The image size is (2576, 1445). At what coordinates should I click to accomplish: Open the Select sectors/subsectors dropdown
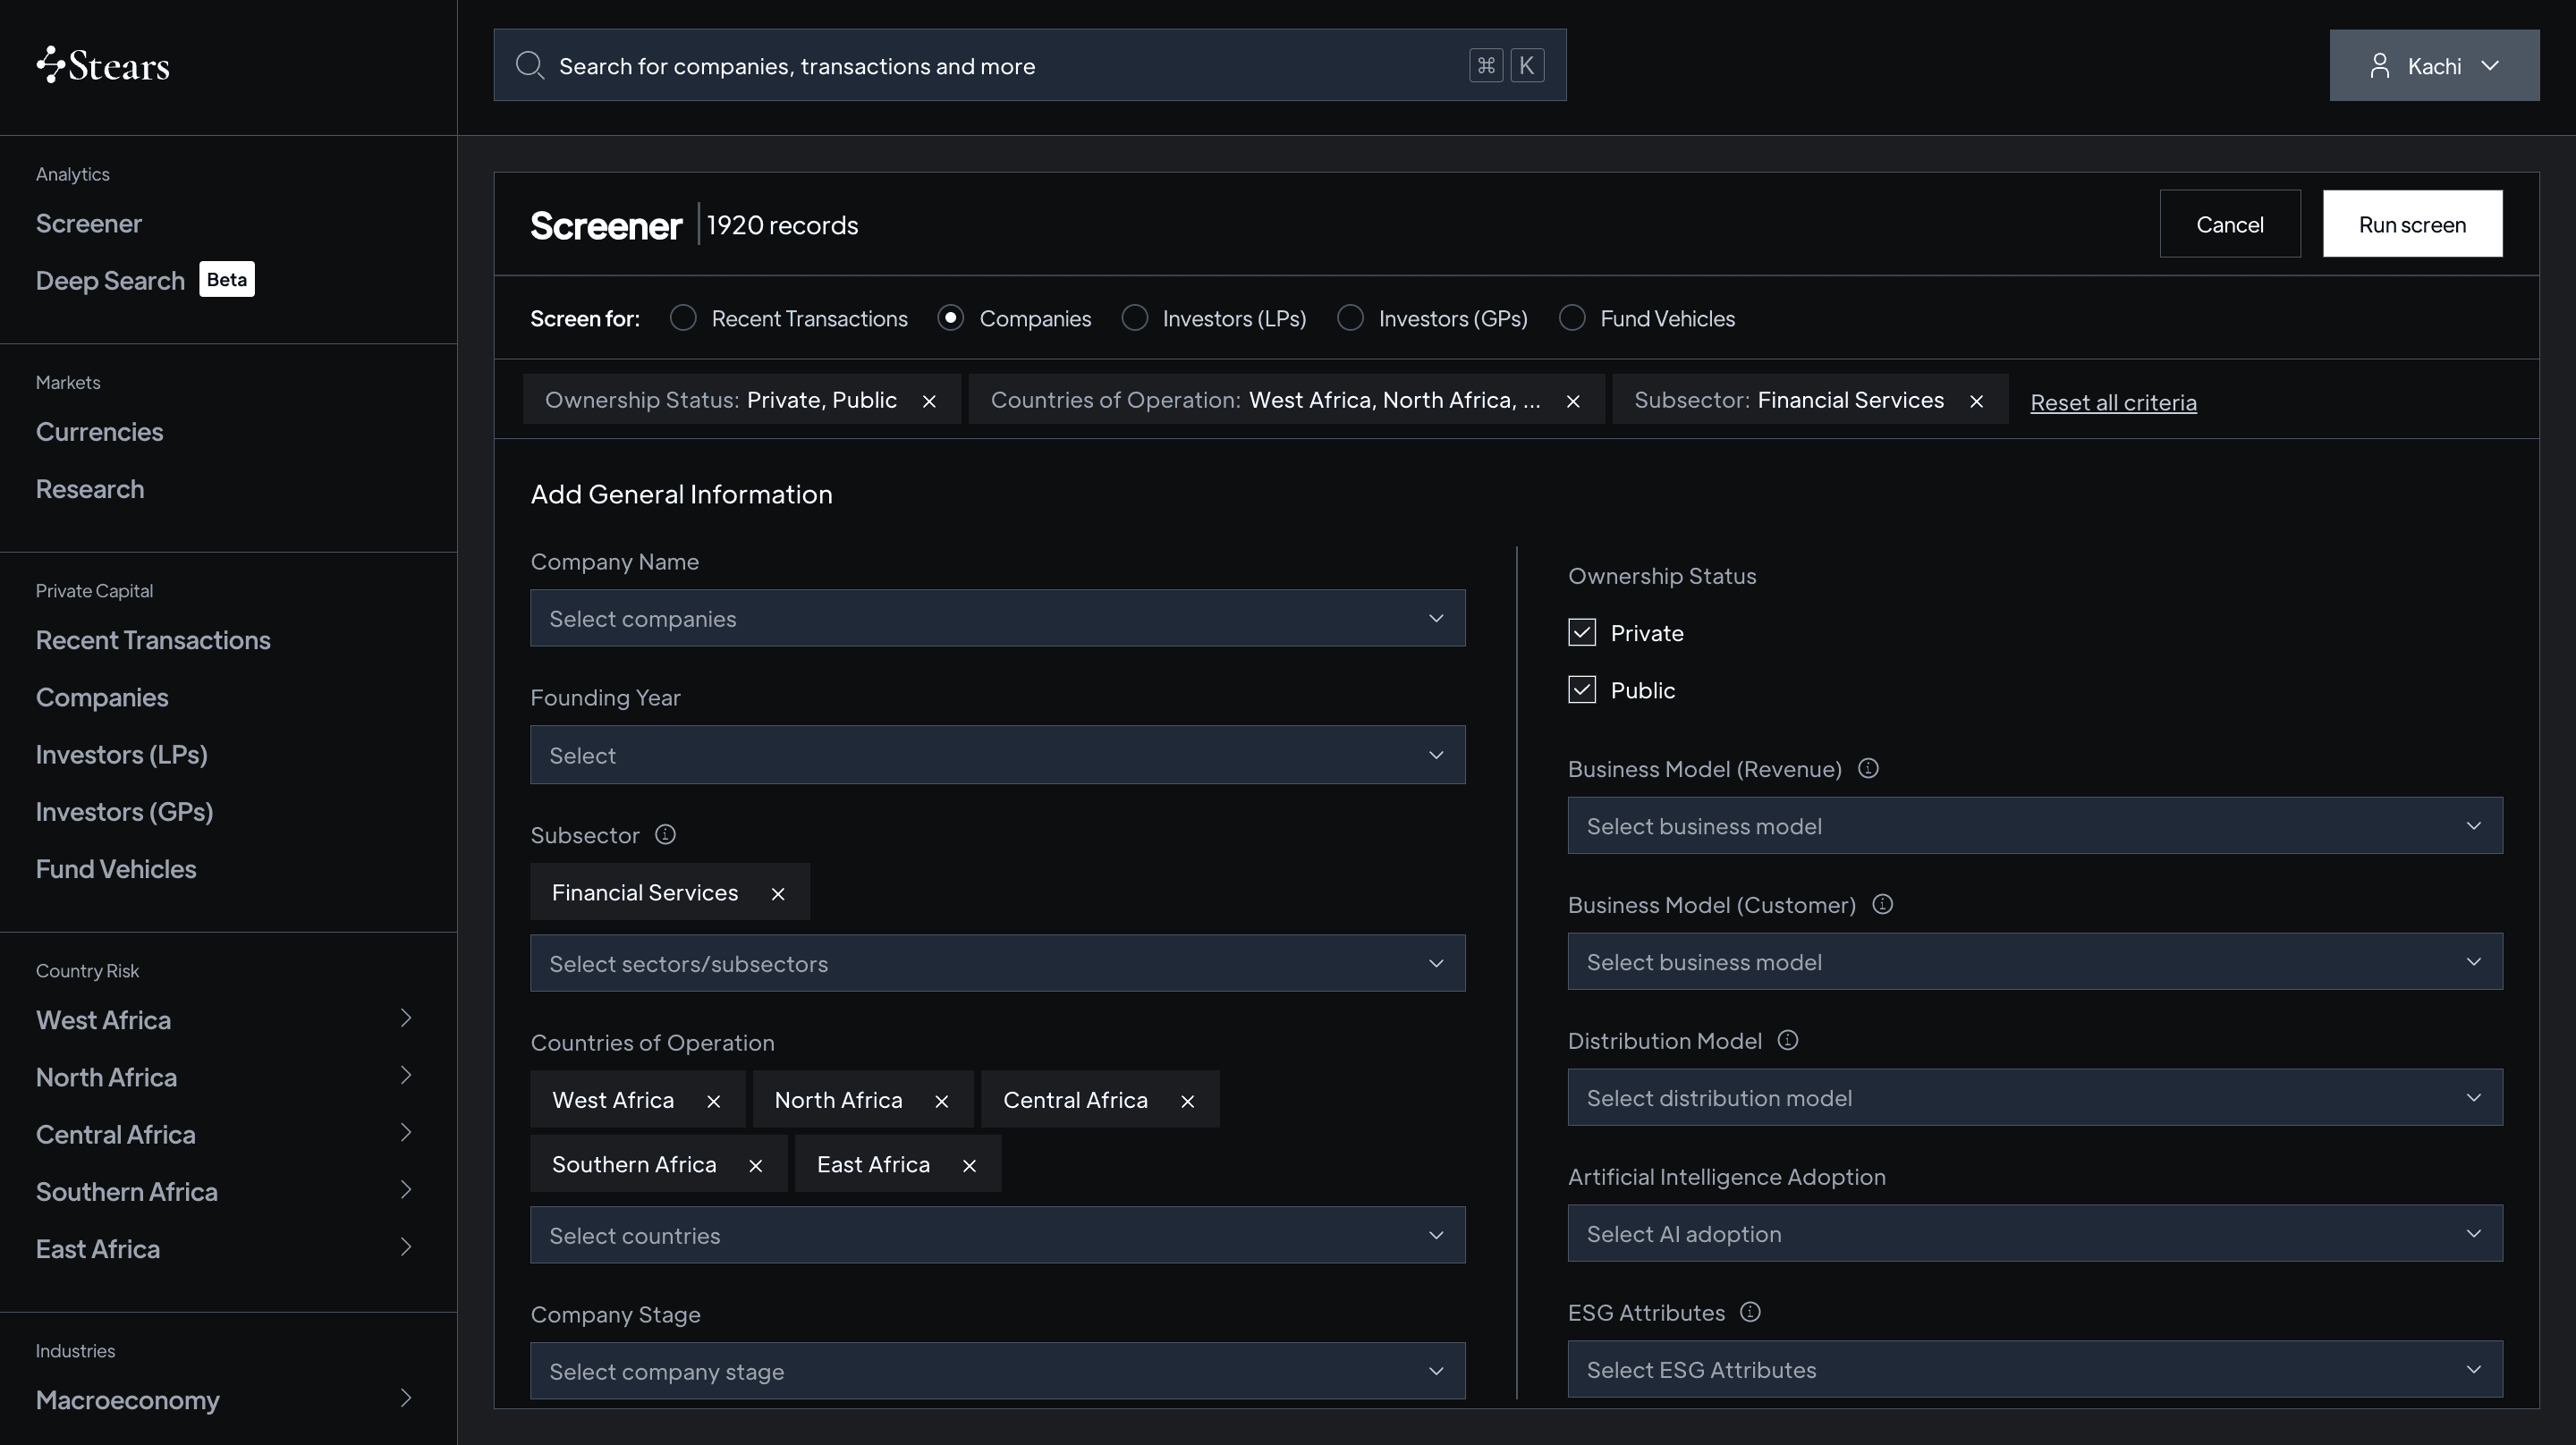point(998,964)
